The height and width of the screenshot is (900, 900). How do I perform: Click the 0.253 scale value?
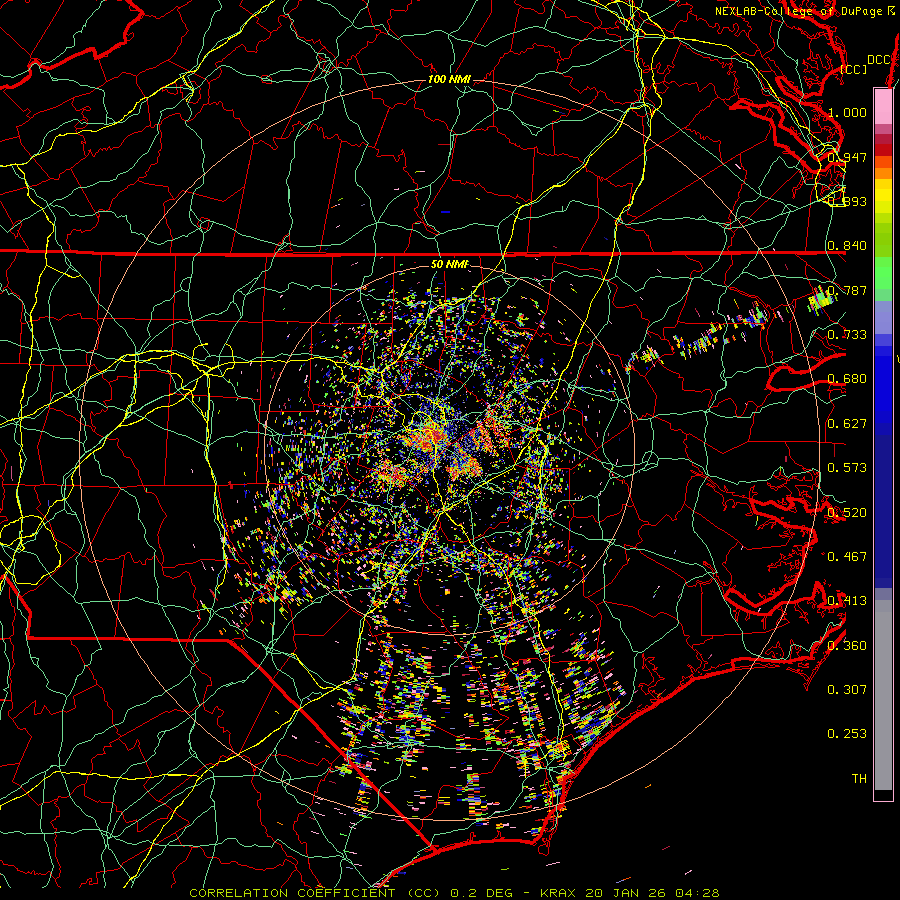[x=847, y=734]
